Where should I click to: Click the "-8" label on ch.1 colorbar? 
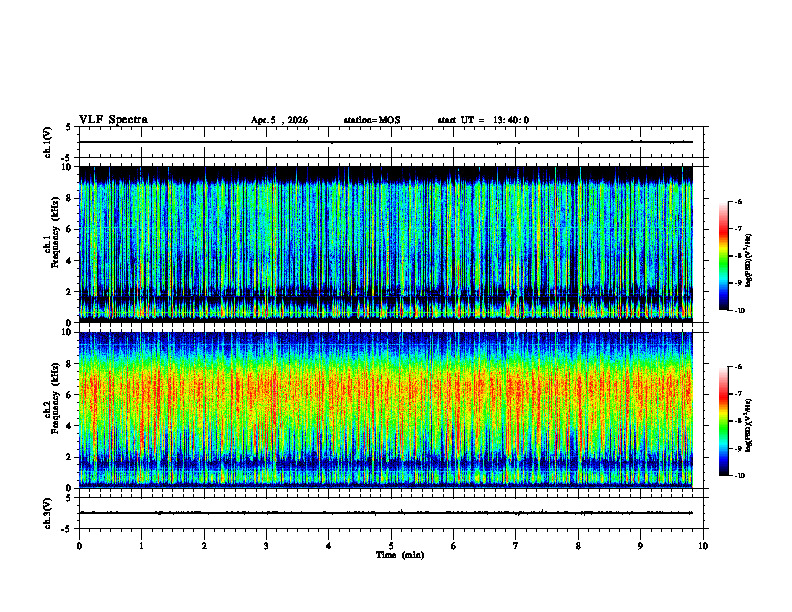point(738,256)
